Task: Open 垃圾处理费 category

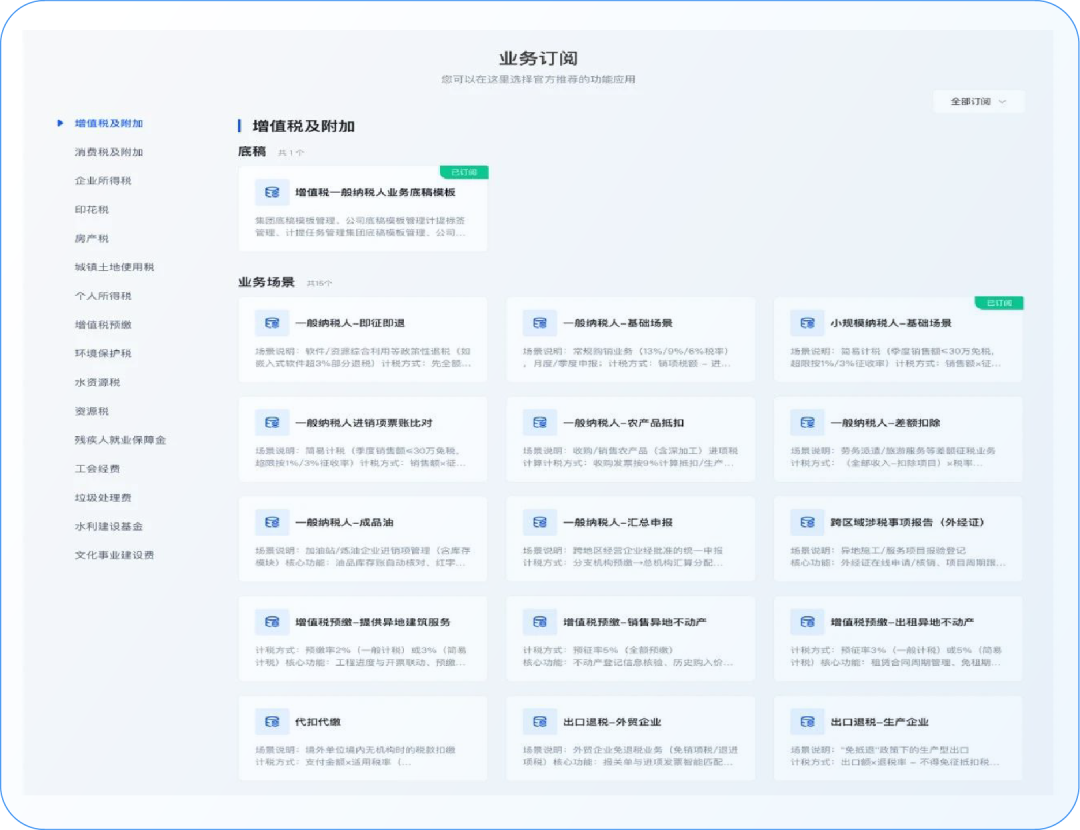Action: (103, 498)
